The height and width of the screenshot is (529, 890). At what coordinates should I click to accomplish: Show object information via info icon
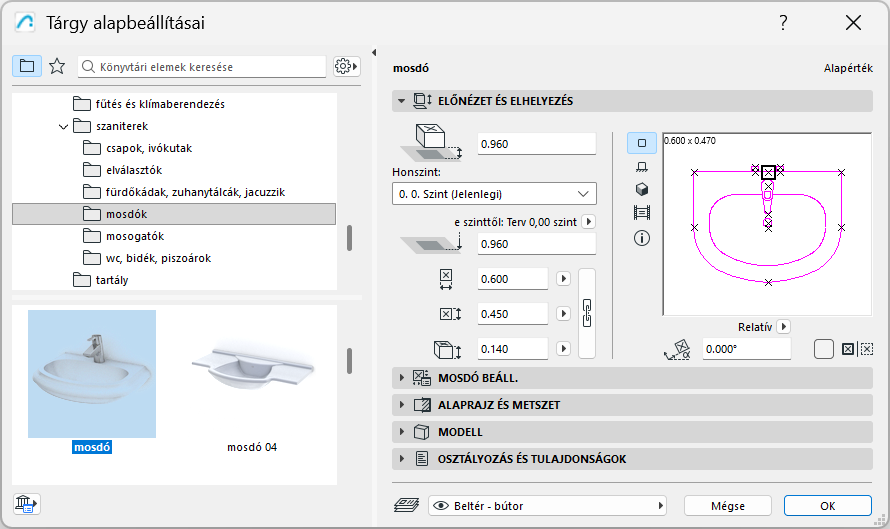point(642,238)
